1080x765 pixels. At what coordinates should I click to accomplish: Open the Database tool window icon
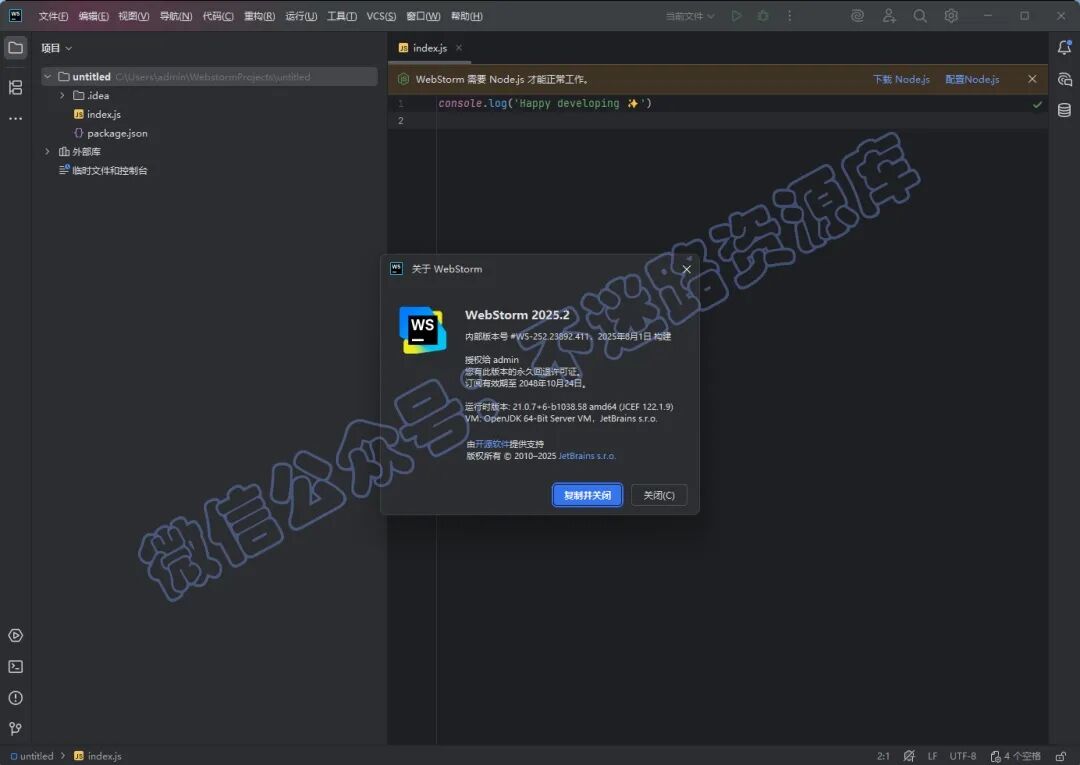pos(1064,110)
